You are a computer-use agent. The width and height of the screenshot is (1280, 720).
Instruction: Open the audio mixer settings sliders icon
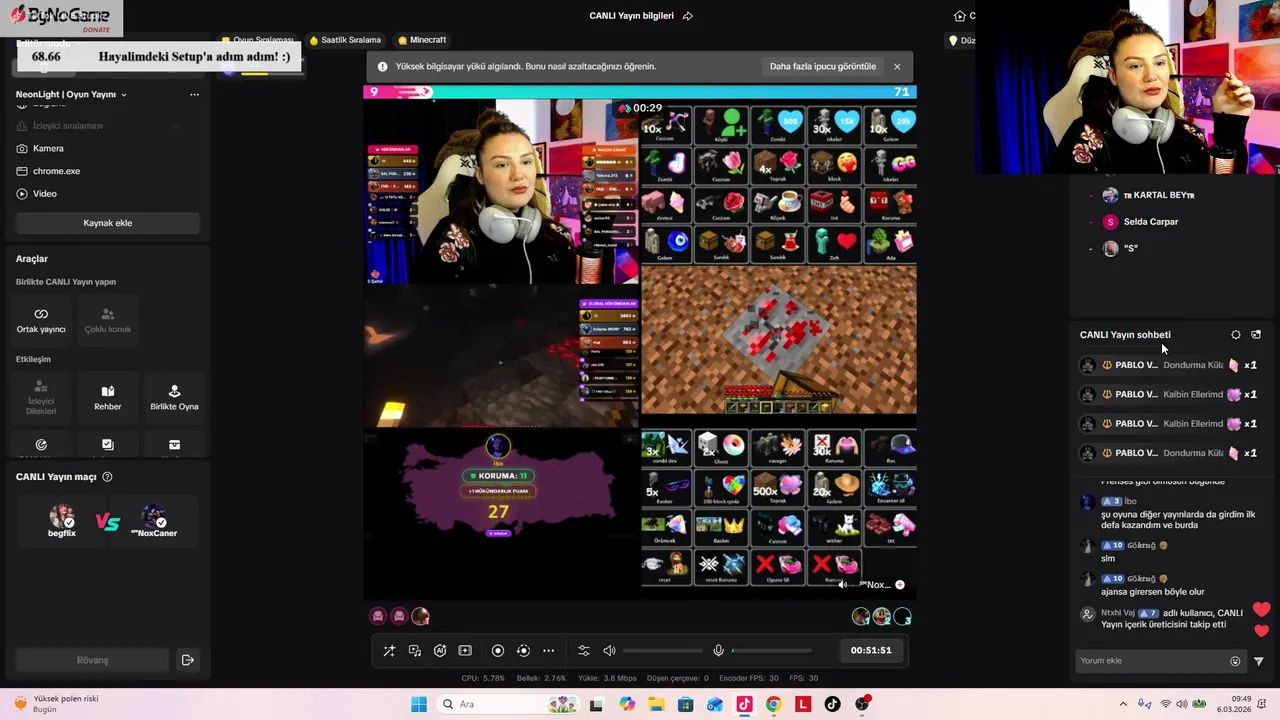coord(584,650)
